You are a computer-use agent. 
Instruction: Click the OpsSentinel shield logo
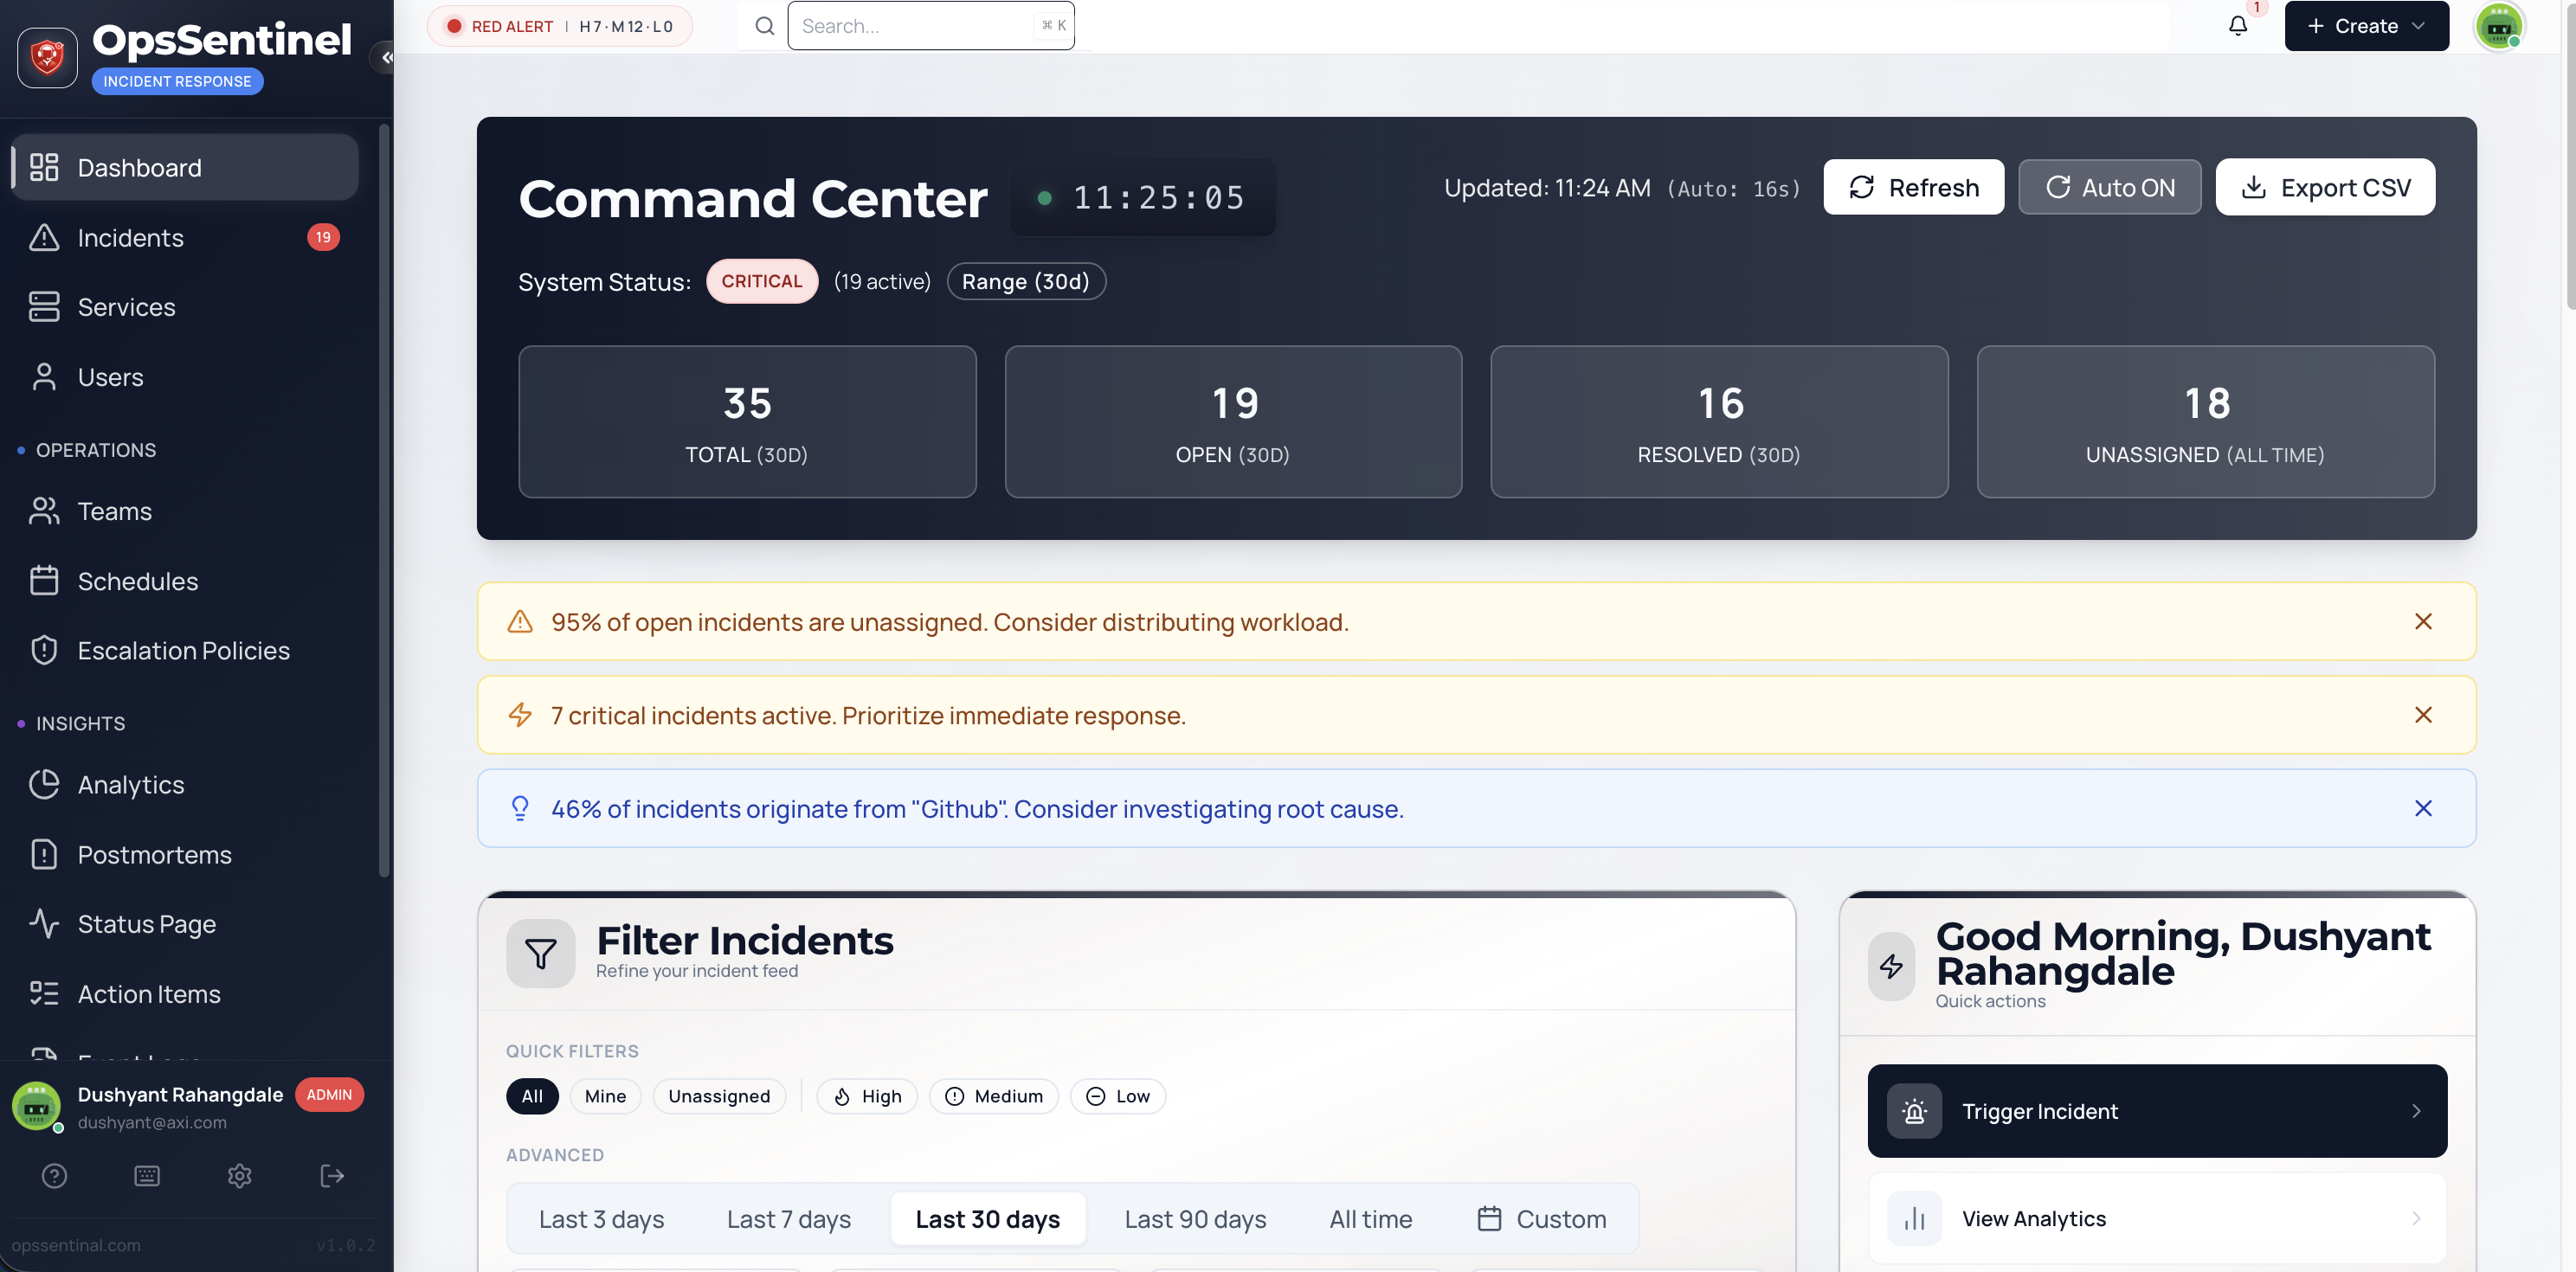(47, 58)
